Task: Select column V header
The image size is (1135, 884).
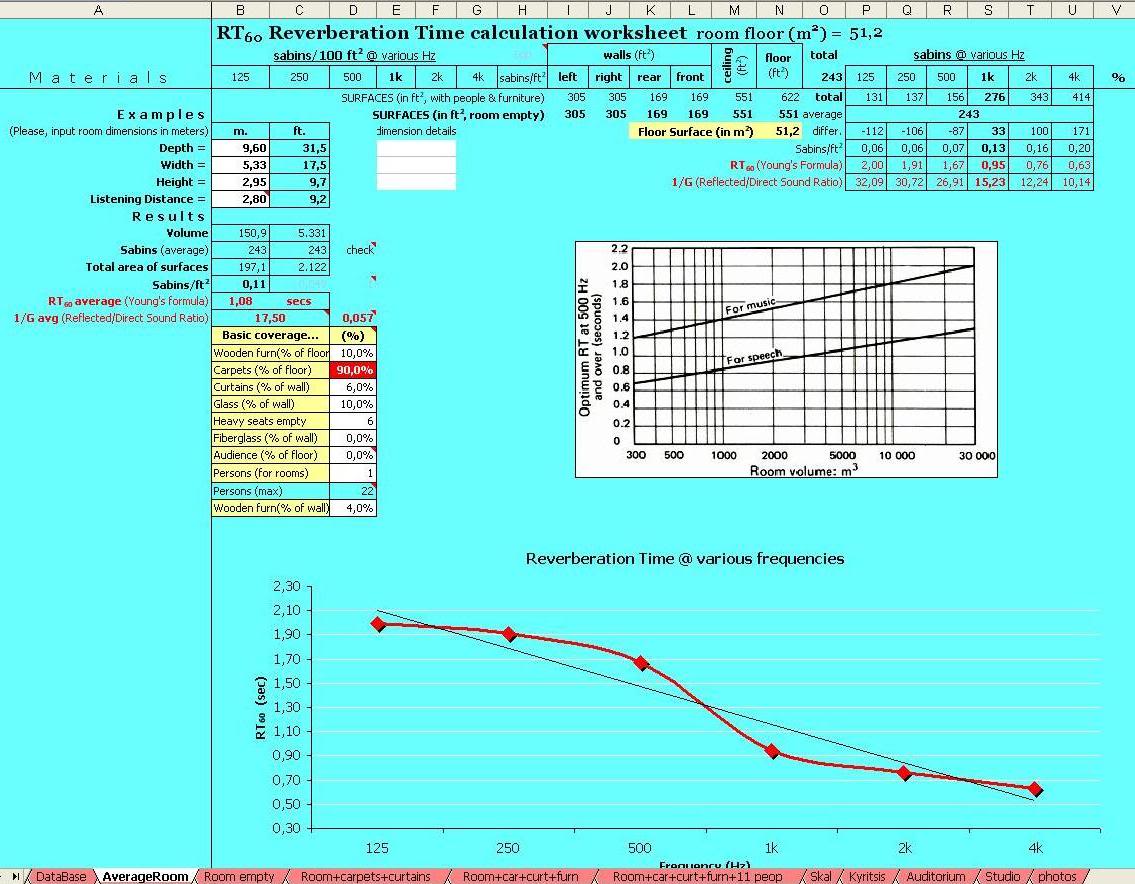Action: [x=1115, y=10]
